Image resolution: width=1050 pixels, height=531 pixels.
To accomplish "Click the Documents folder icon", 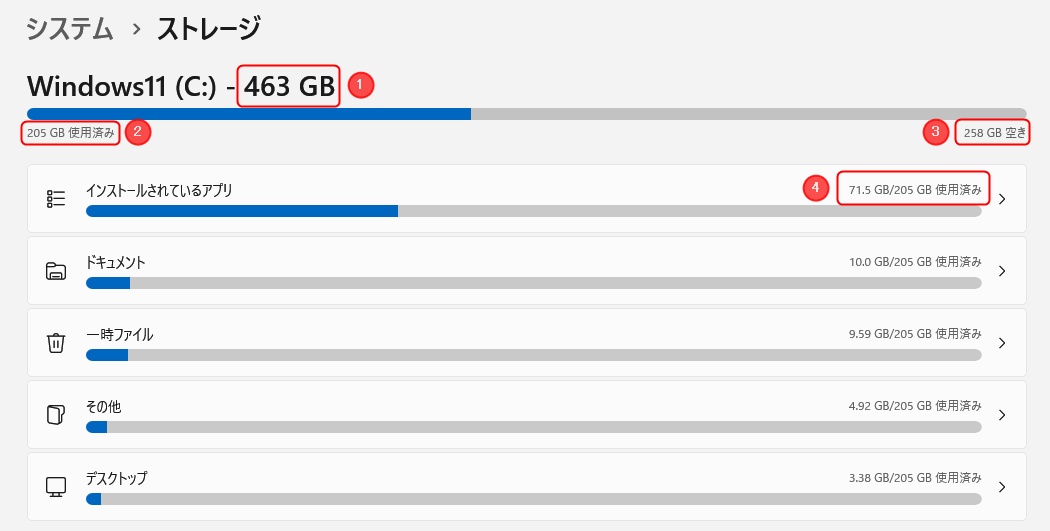I will tap(56, 271).
